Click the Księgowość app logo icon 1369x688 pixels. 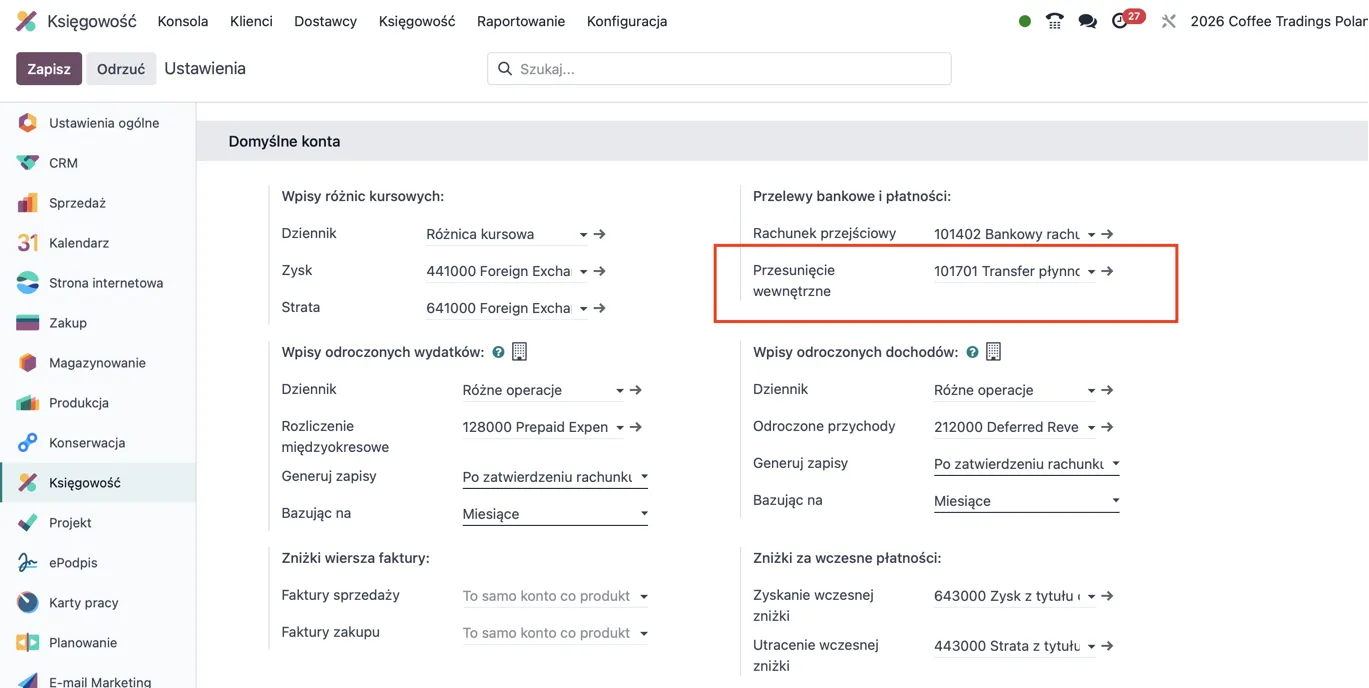tap(27, 21)
